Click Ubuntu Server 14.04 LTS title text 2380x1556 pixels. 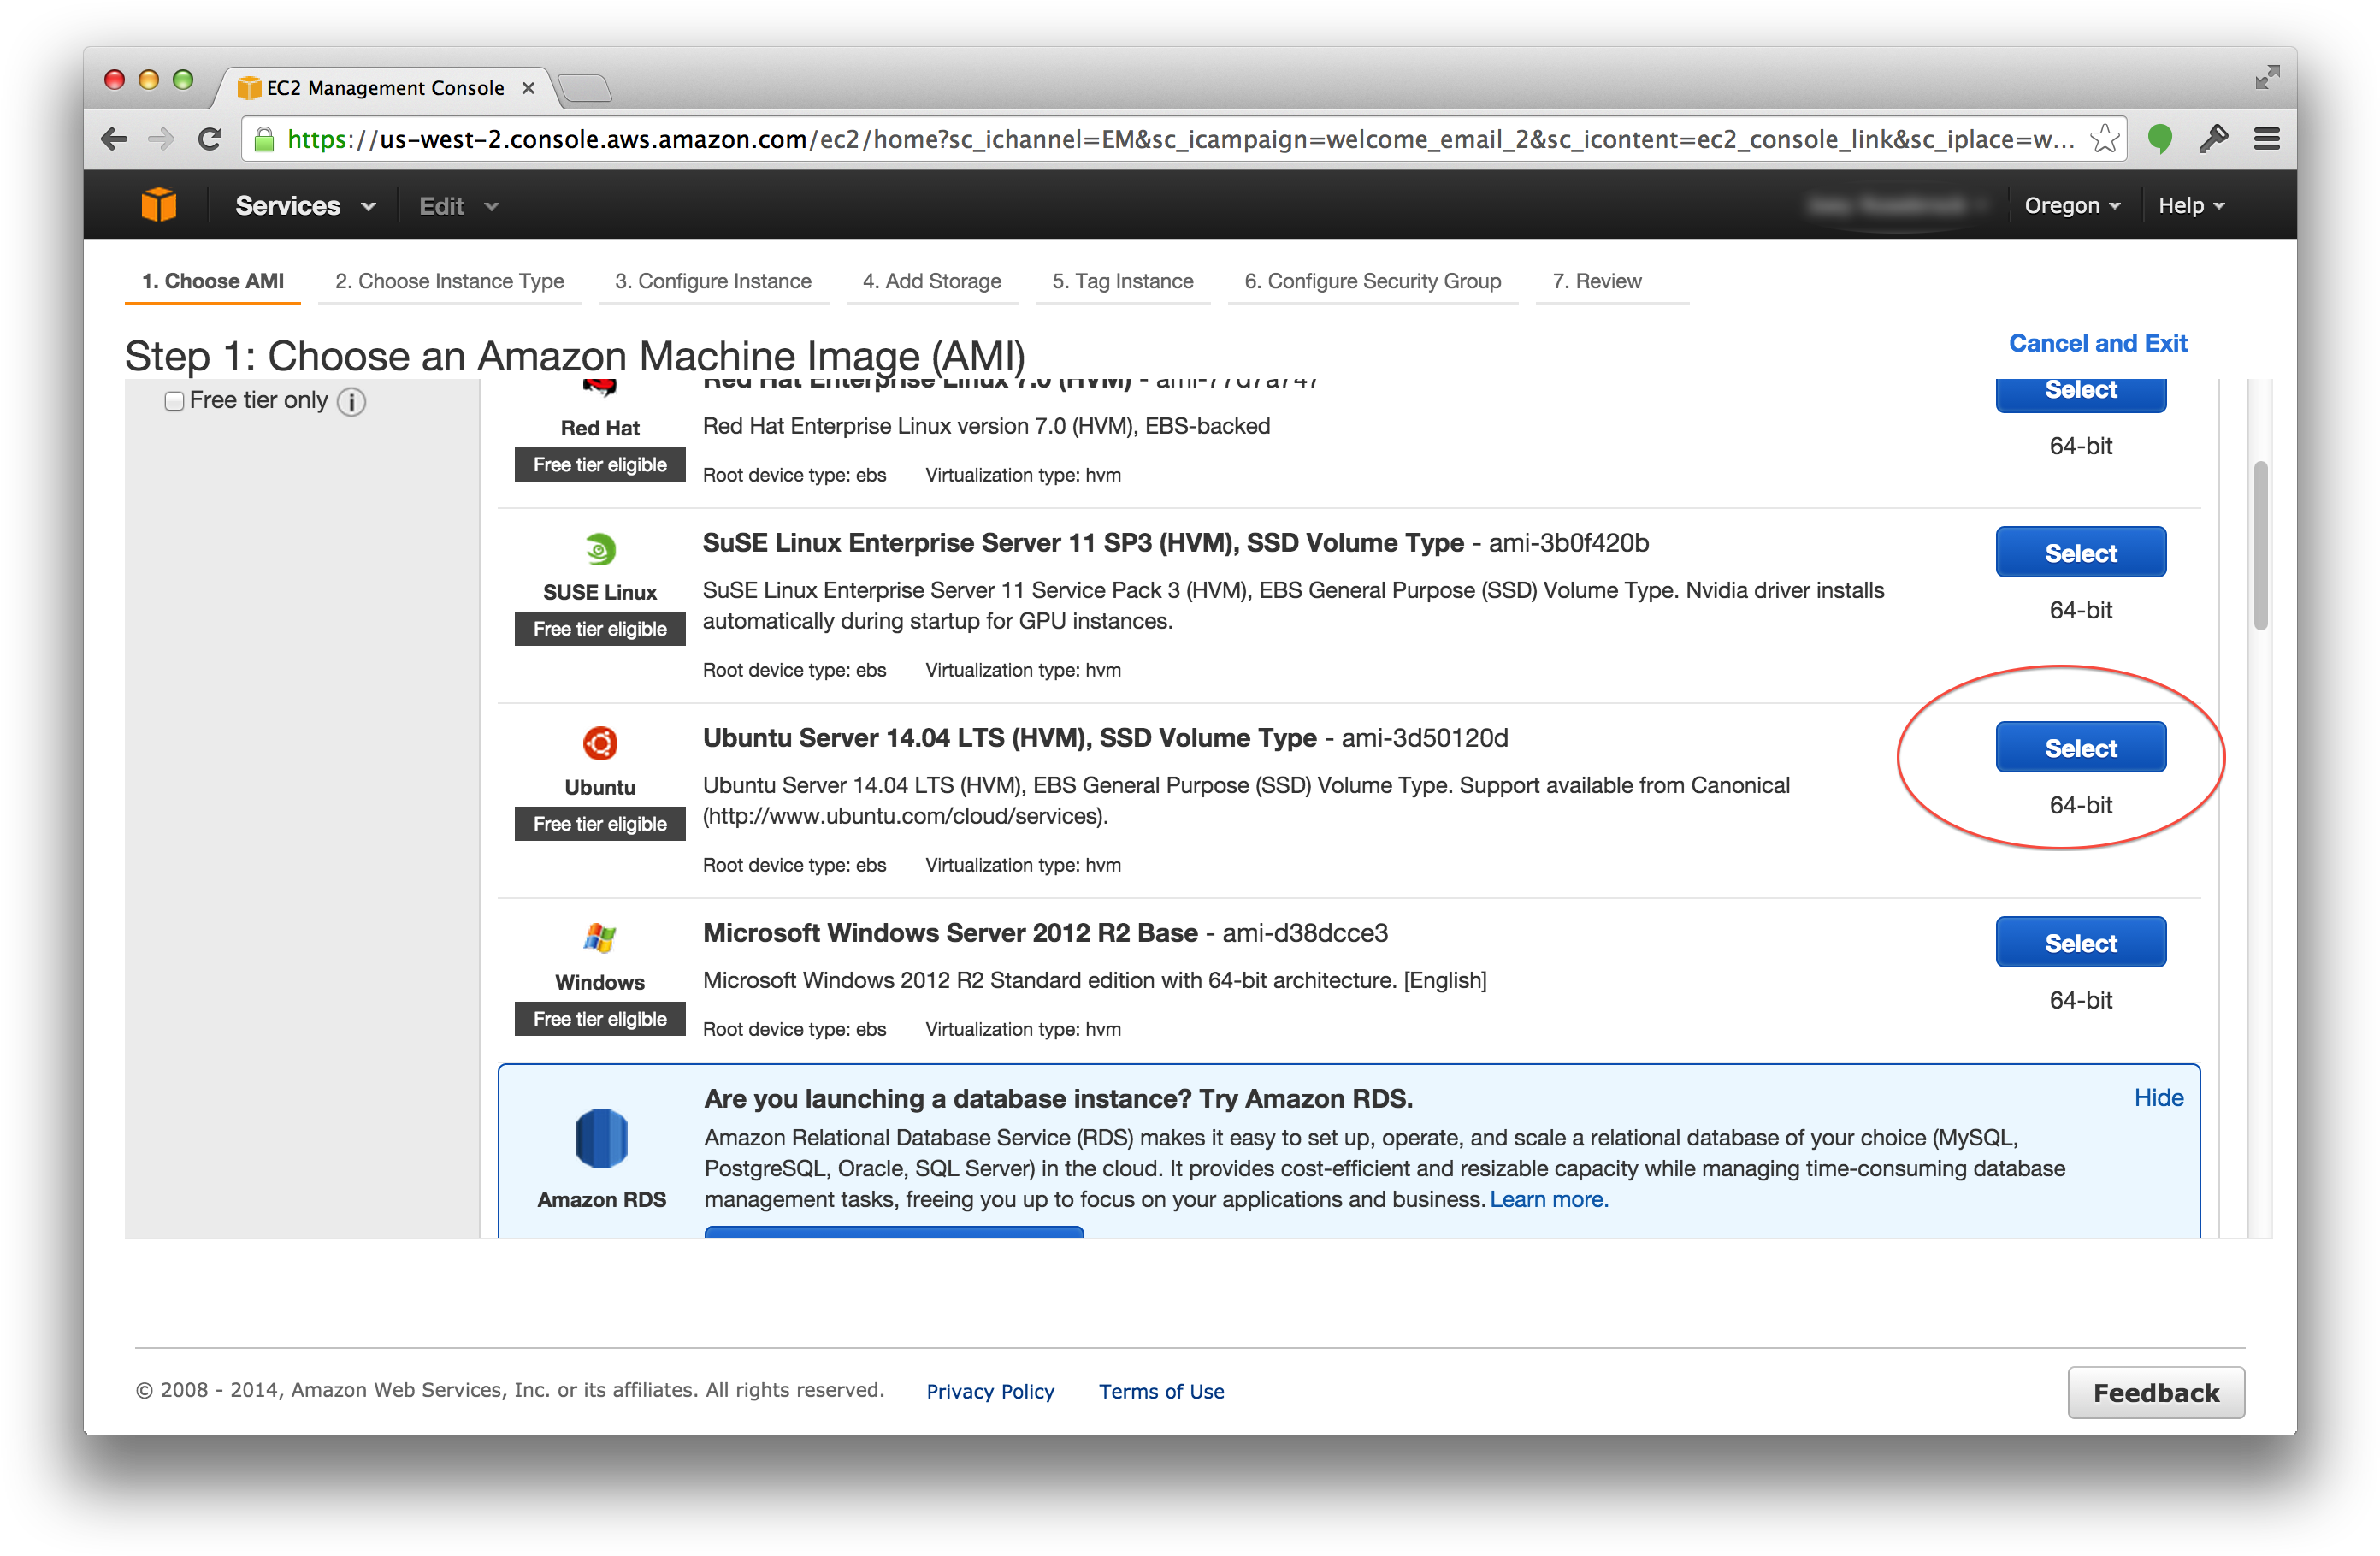coord(1009,738)
